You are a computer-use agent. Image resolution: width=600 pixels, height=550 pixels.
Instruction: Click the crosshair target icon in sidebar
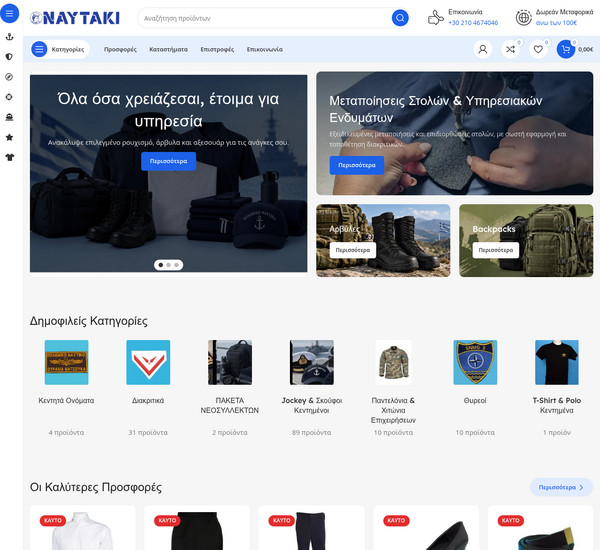[x=10, y=97]
